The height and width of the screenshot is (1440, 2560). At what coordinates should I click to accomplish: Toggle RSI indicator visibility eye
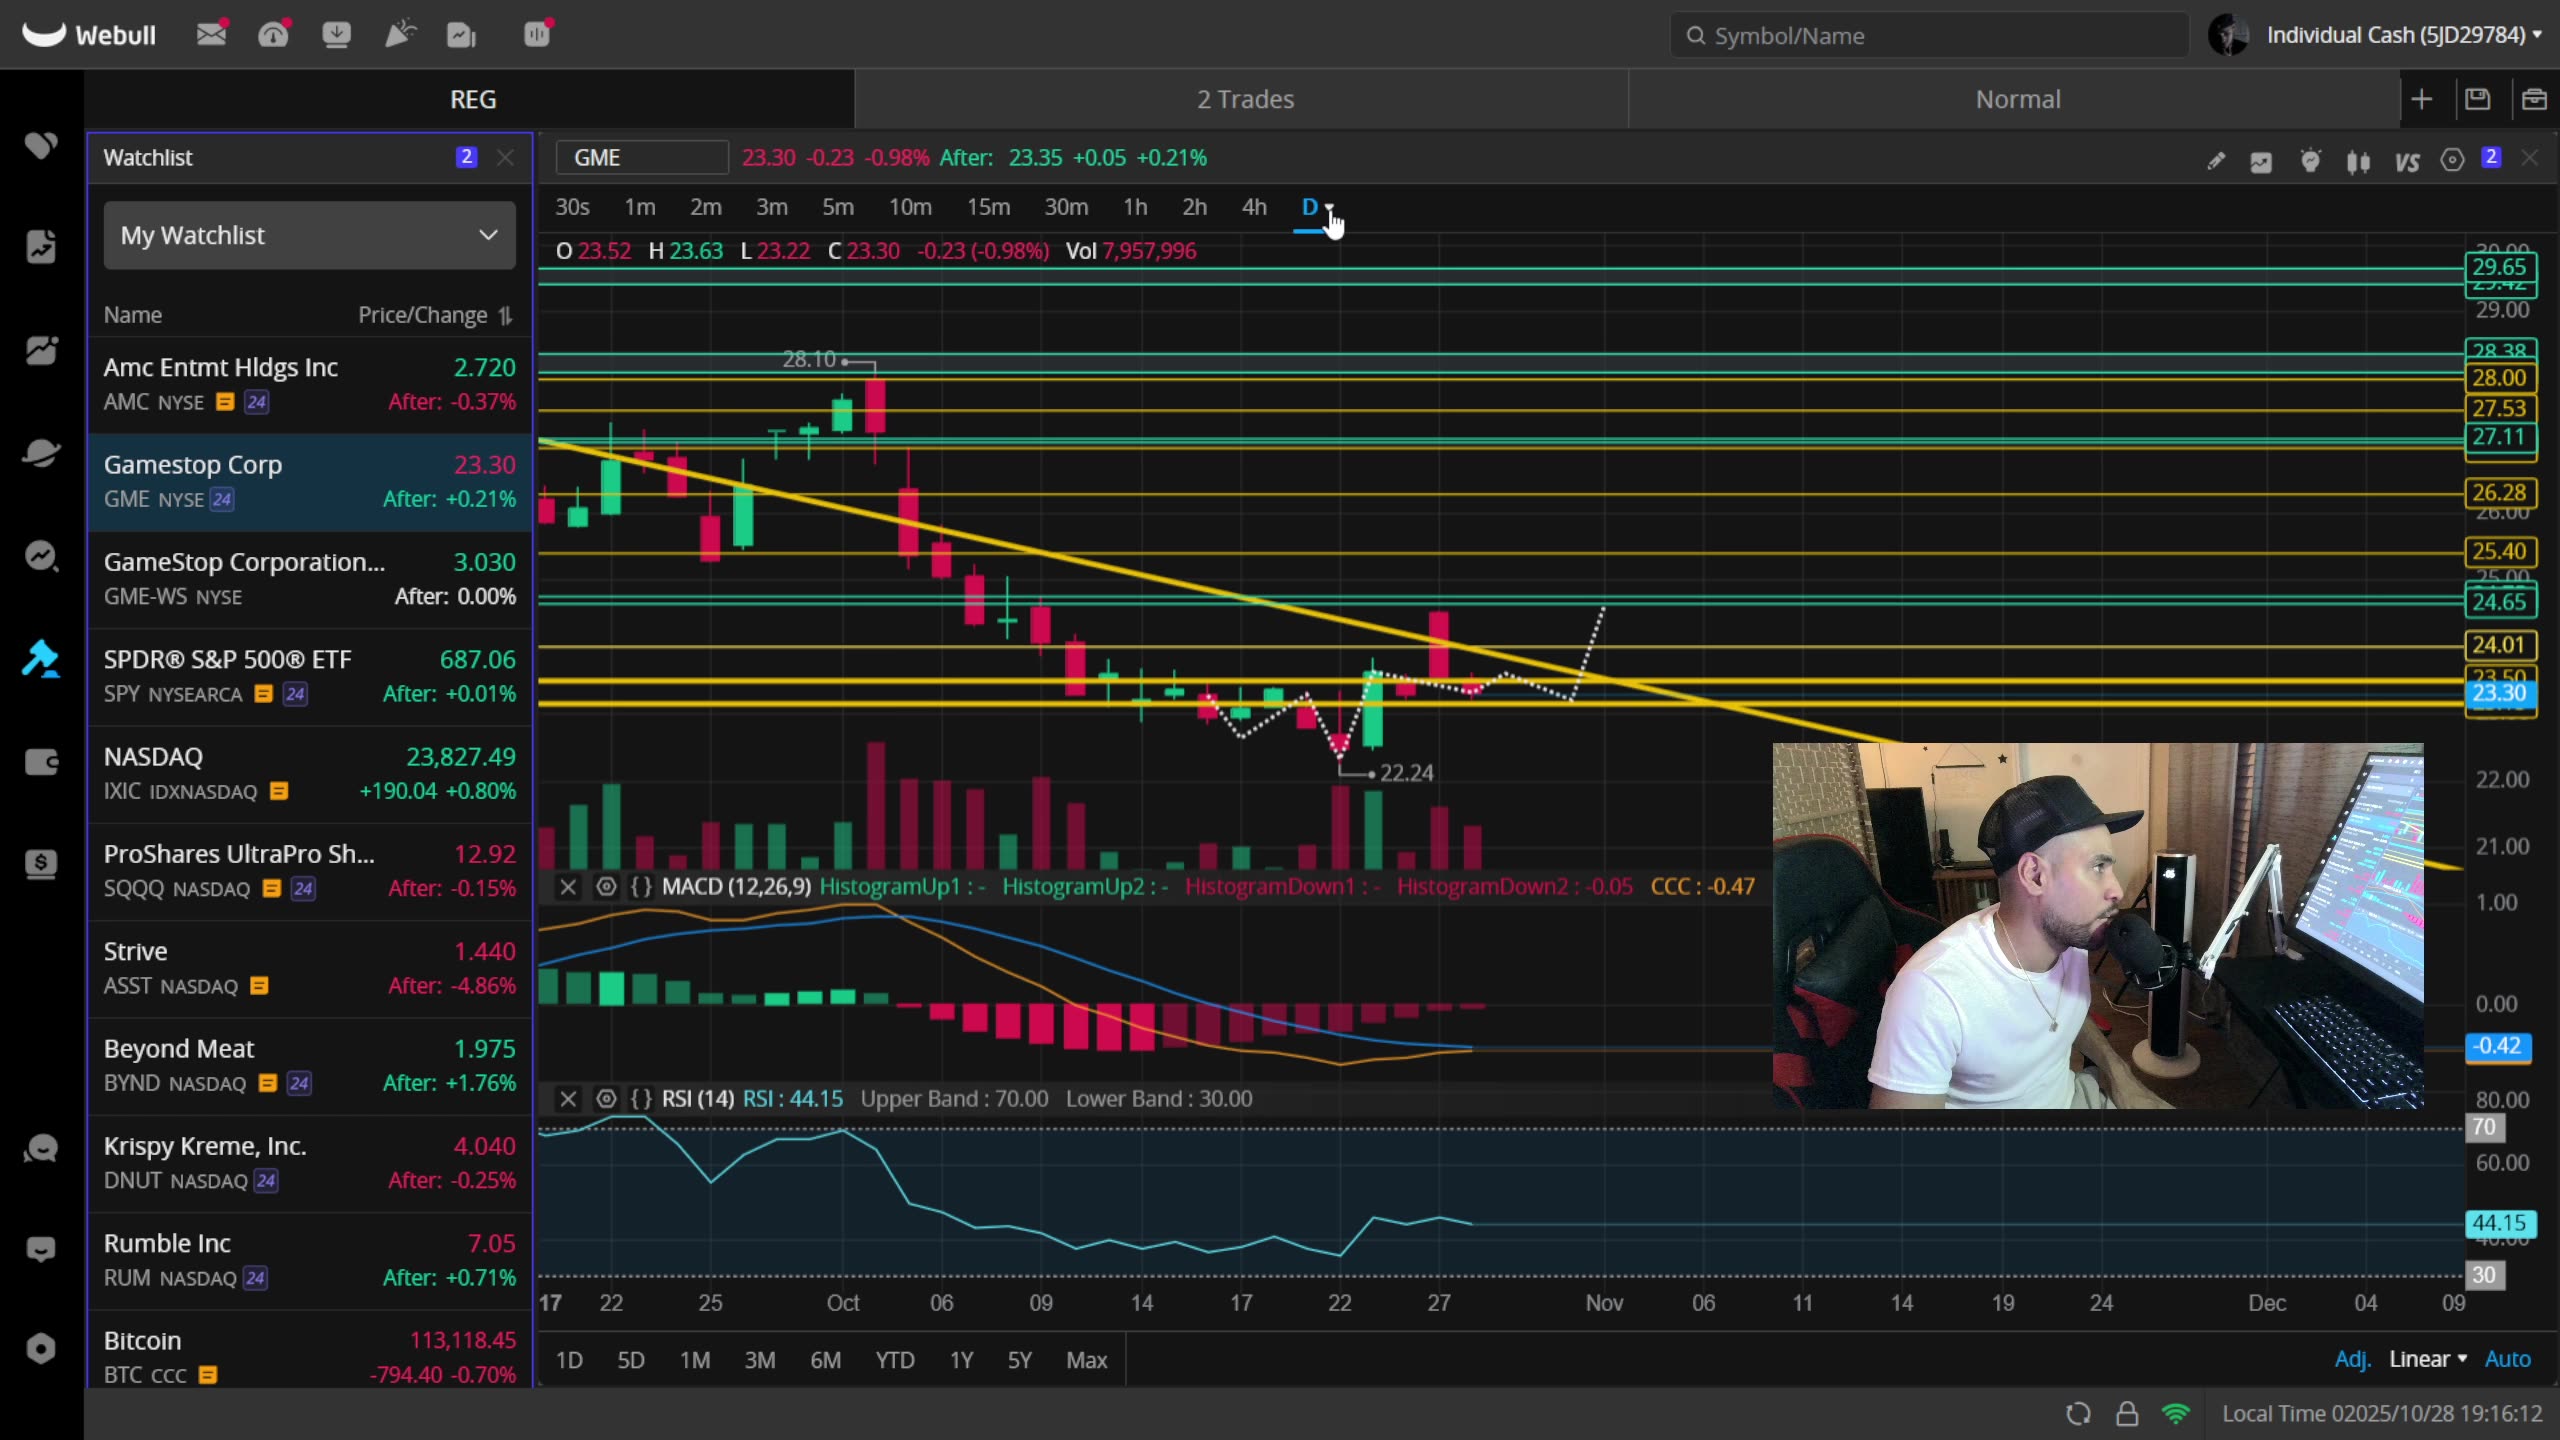click(606, 1099)
